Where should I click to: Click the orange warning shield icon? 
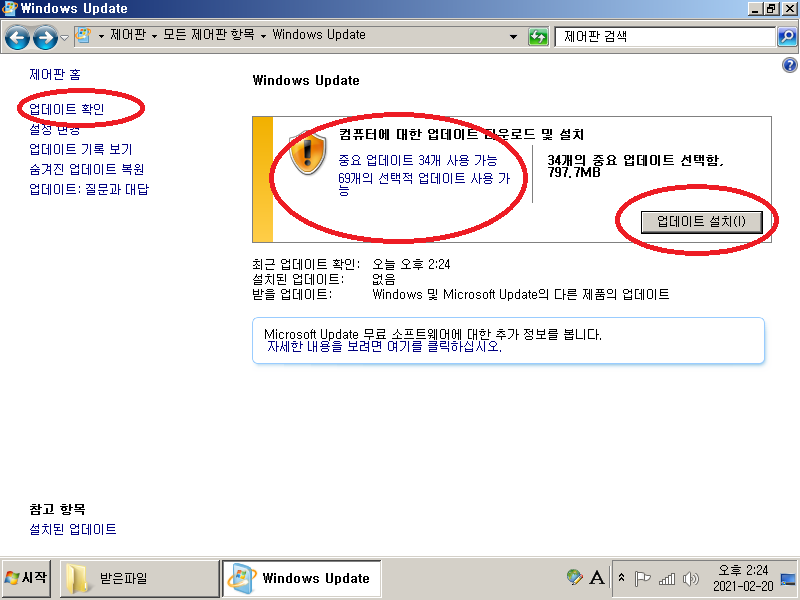(x=307, y=152)
